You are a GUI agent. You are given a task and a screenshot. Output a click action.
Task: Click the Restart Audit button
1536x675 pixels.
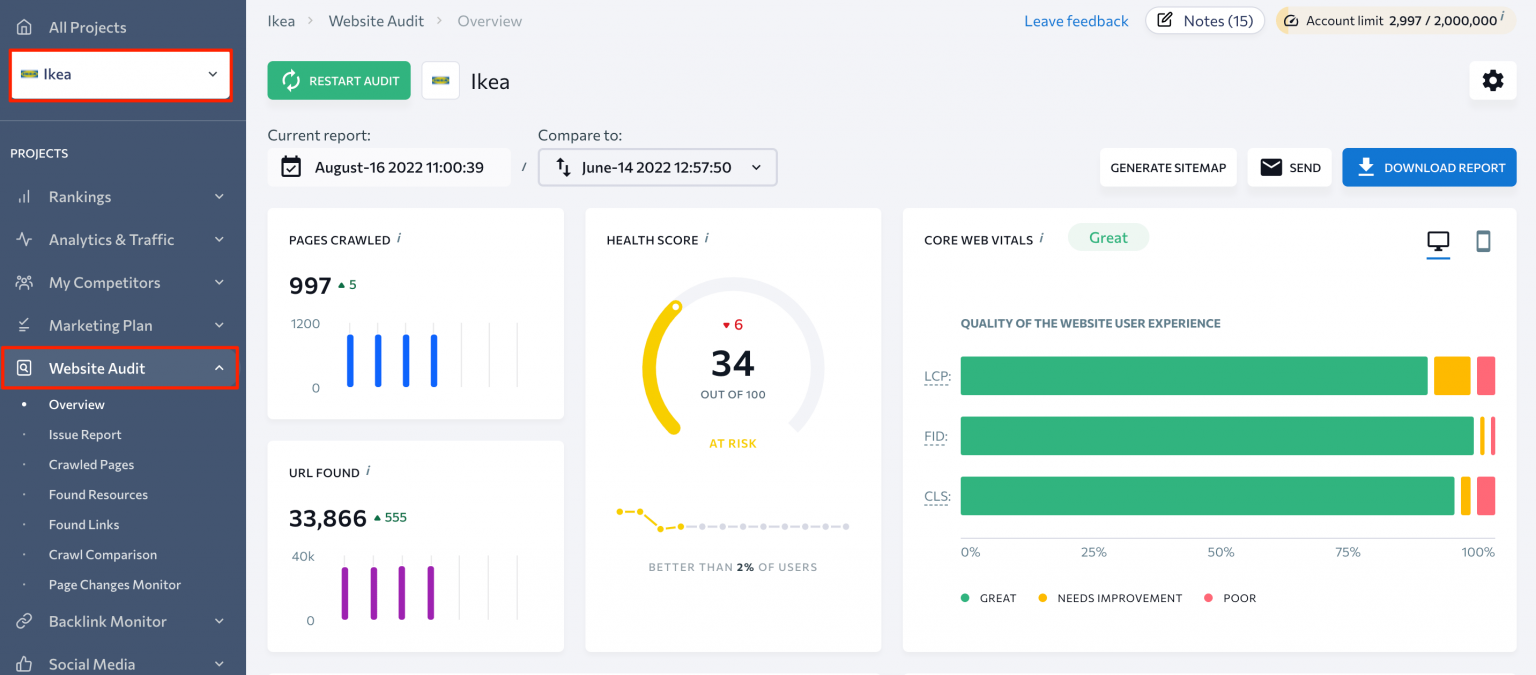coord(339,81)
